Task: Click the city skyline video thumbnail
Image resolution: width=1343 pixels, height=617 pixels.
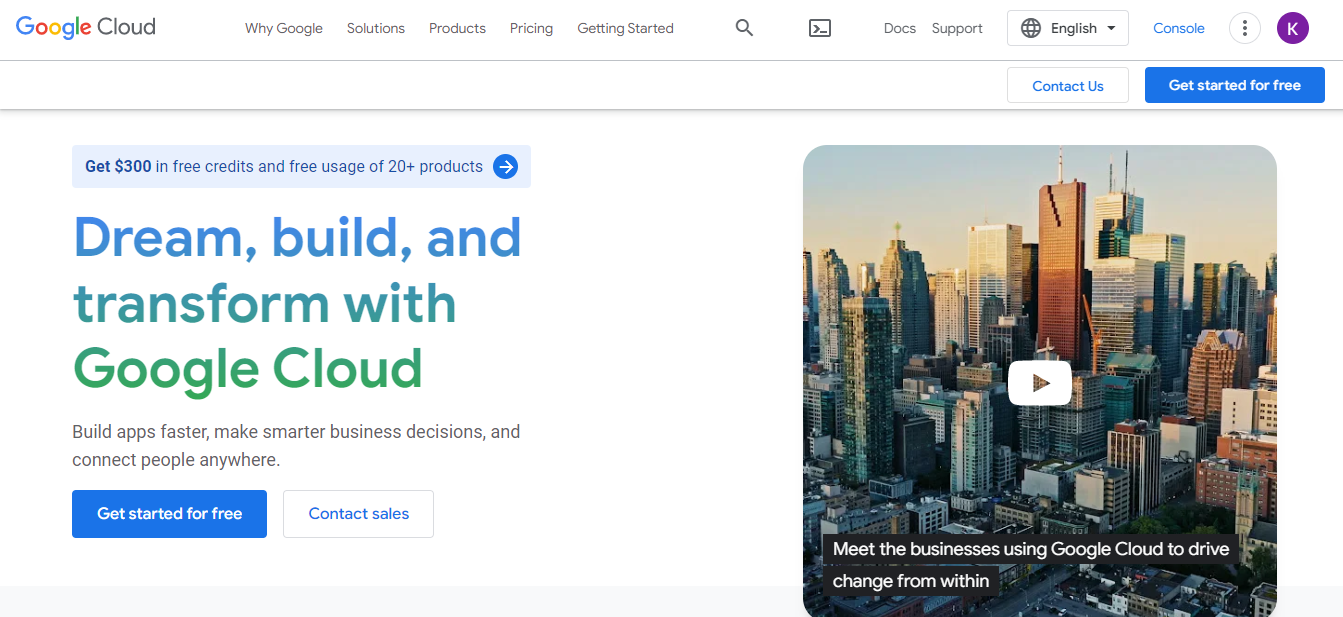Action: (x=1040, y=381)
